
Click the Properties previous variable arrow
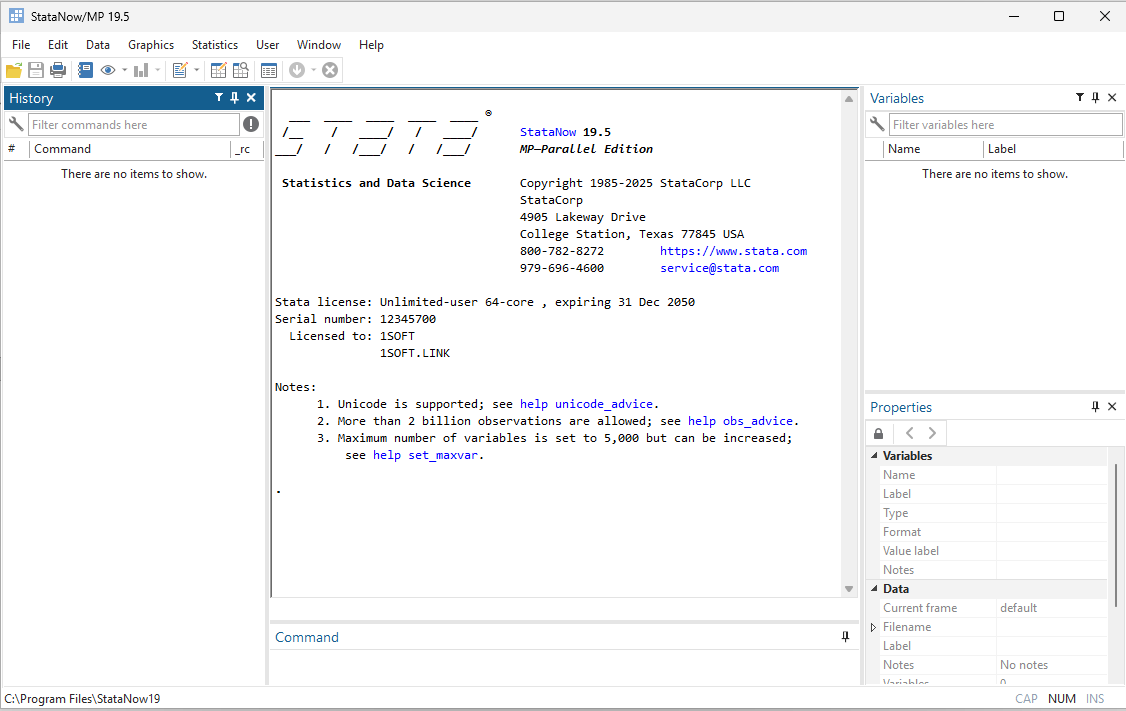[x=910, y=433]
